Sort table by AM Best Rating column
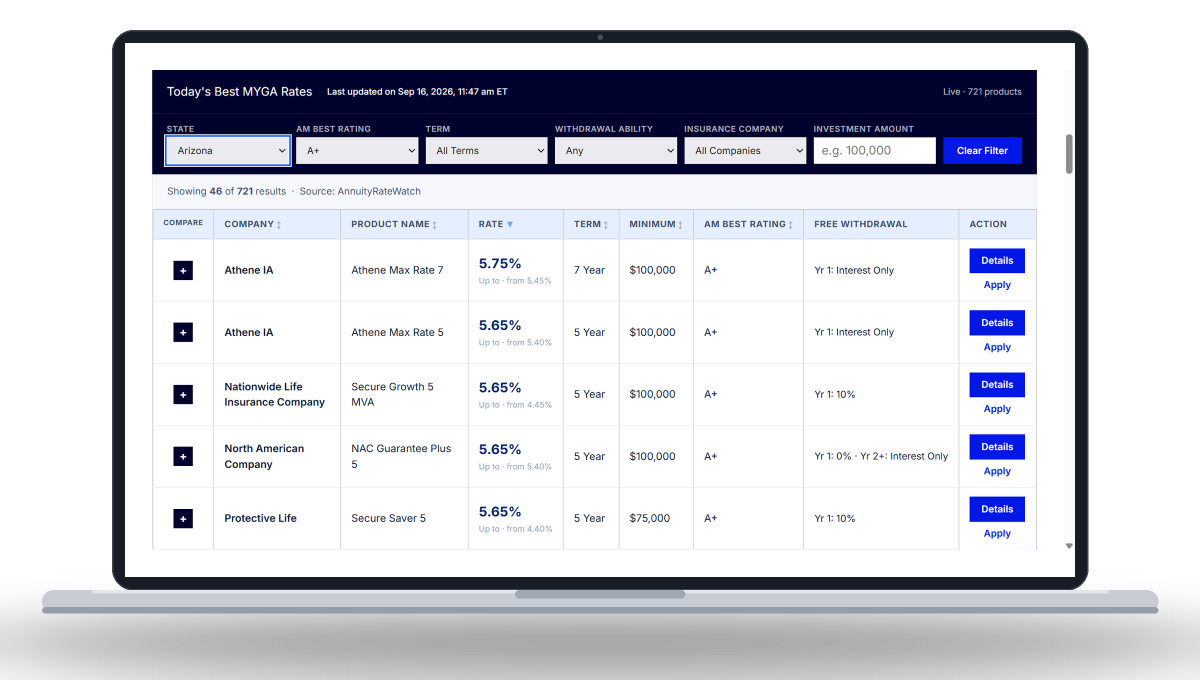The height and width of the screenshot is (680, 1200). [x=748, y=224]
